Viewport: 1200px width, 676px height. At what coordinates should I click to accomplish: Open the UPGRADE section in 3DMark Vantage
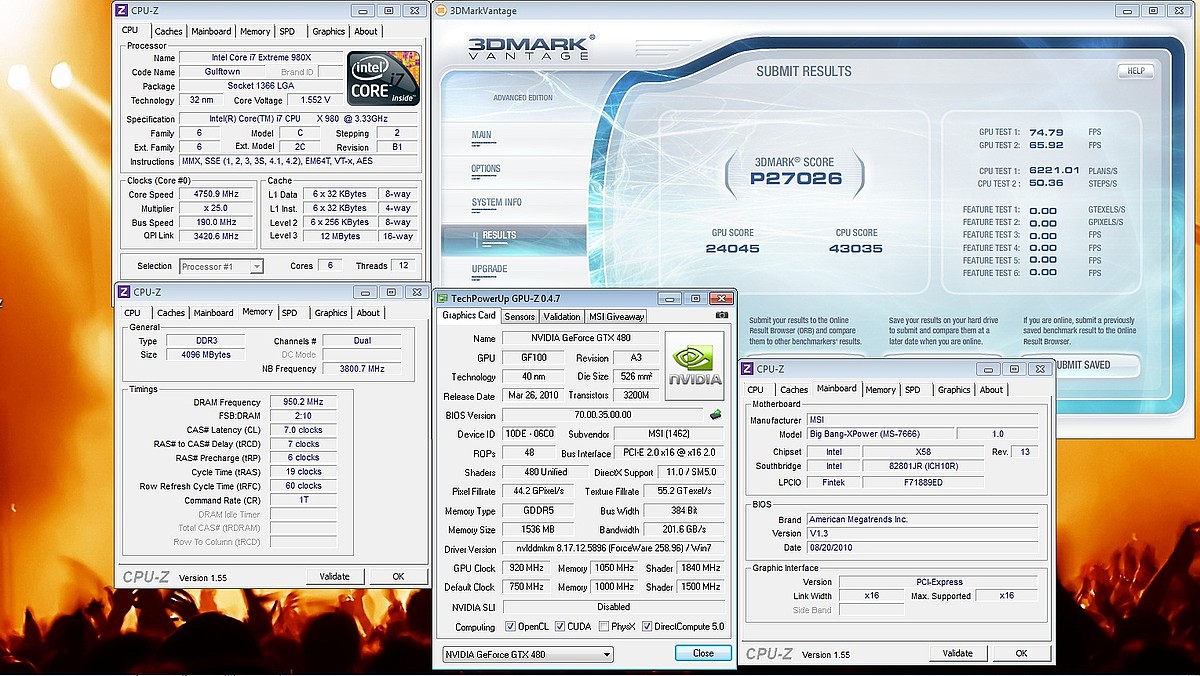489,269
